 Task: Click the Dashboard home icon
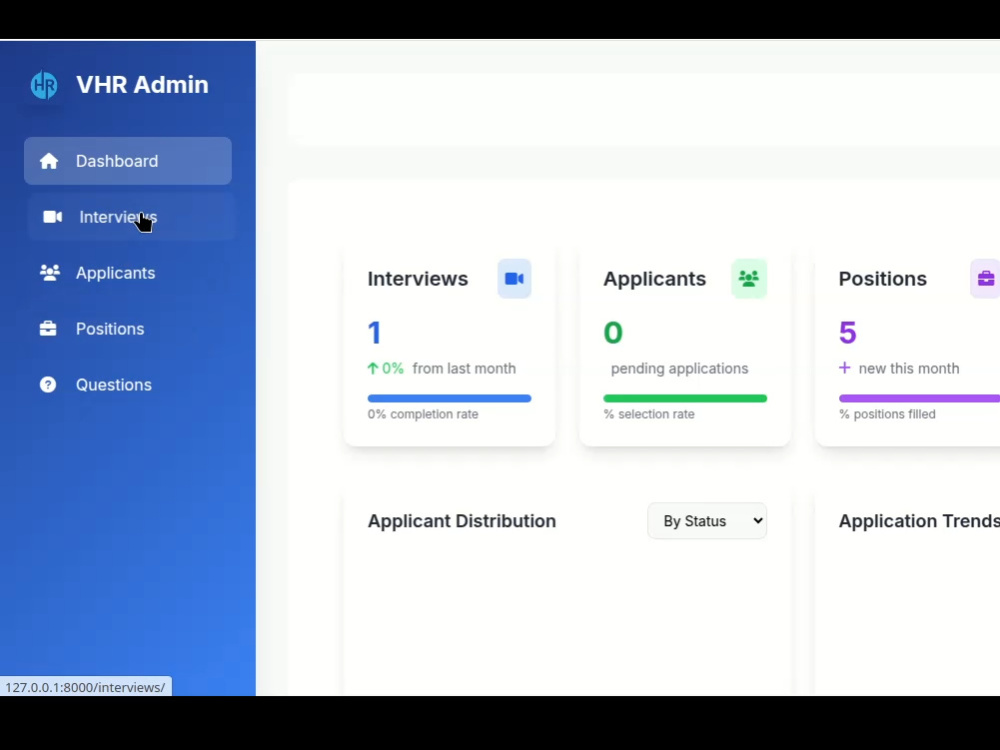point(49,161)
